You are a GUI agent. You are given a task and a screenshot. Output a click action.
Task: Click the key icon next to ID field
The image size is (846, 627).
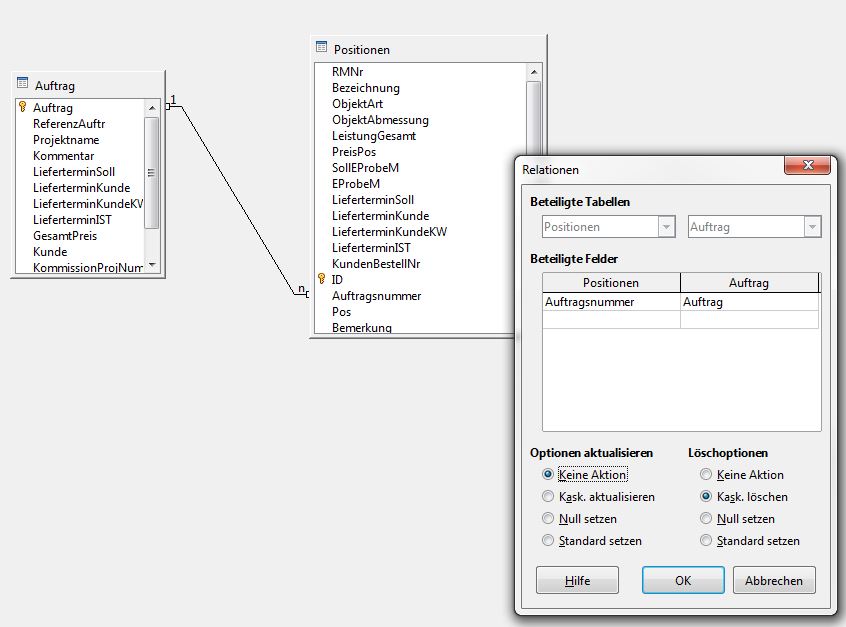pos(321,280)
